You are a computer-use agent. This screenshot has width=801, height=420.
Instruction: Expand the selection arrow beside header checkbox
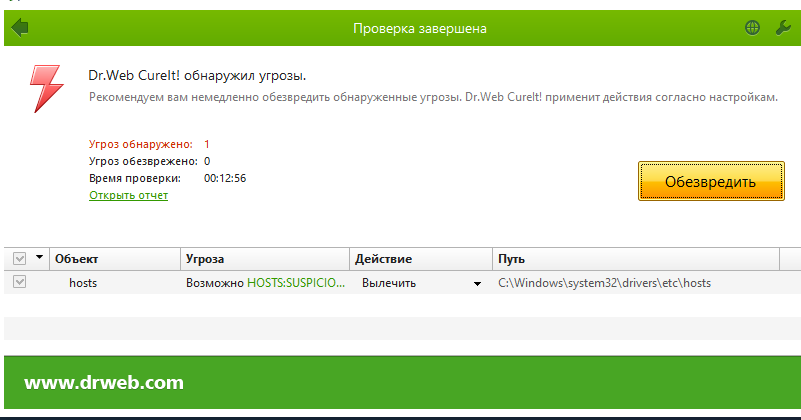pyautogui.click(x=39, y=257)
